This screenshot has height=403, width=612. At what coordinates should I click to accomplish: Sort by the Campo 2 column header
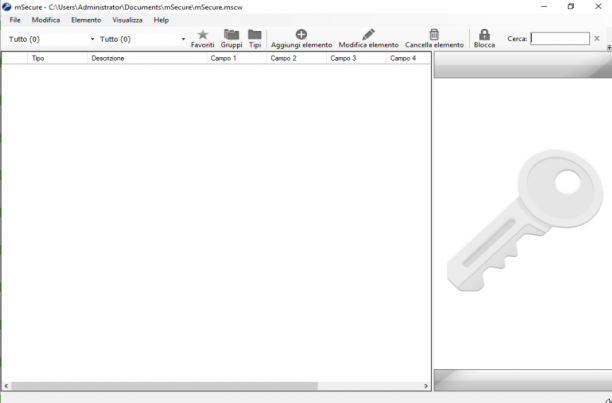coord(296,58)
